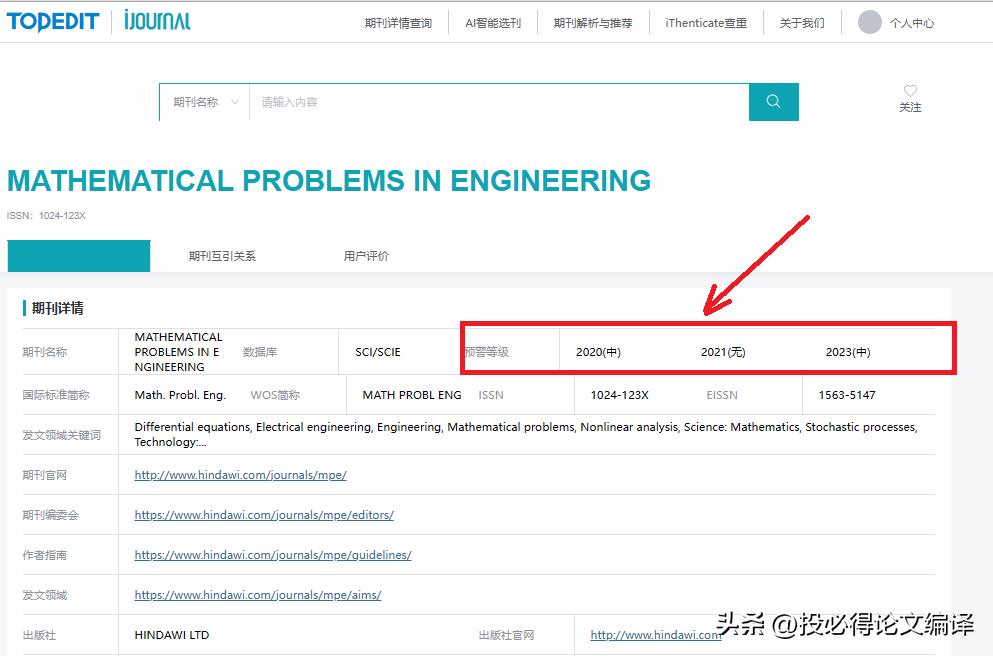The width and height of the screenshot is (993, 656).
Task: Switch to the 用户评价 tab
Action: click(366, 255)
